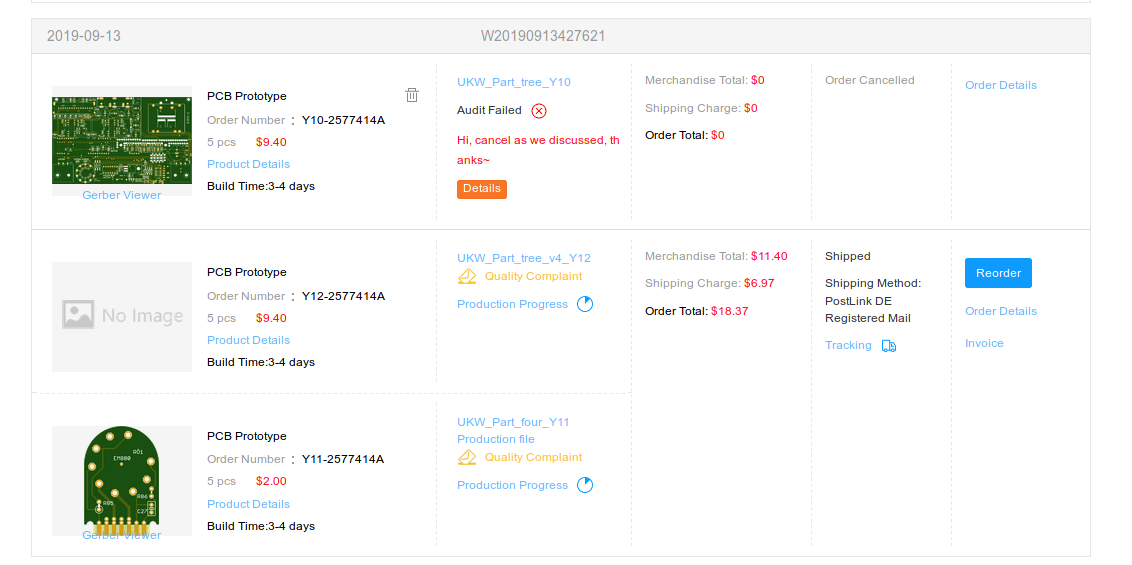View Product Details for order Y11-2577414A

coord(248,504)
